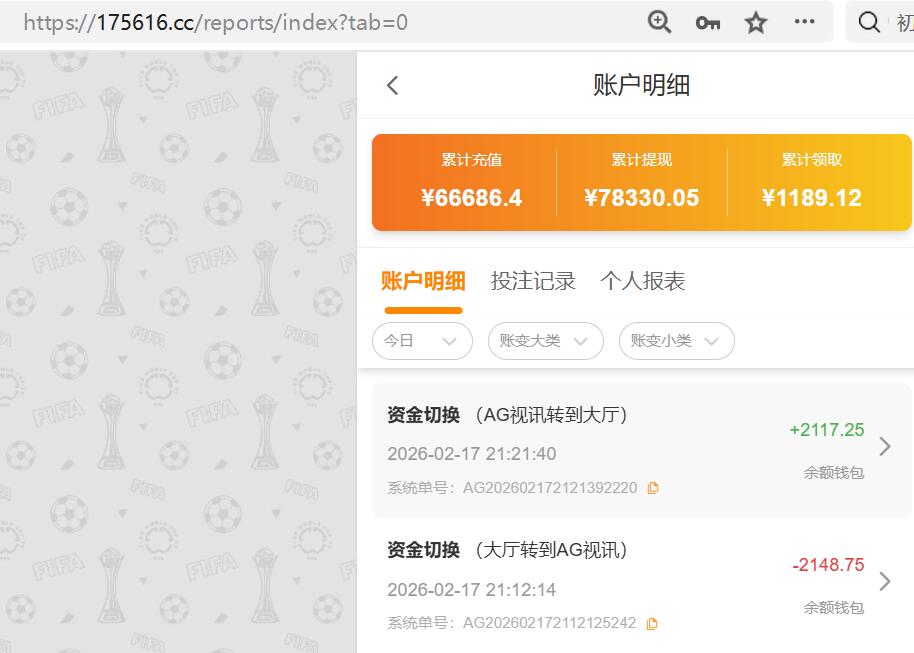The width and height of the screenshot is (914, 653).
Task: Click the search magnifier icon right of the address bar
Action: point(868,21)
